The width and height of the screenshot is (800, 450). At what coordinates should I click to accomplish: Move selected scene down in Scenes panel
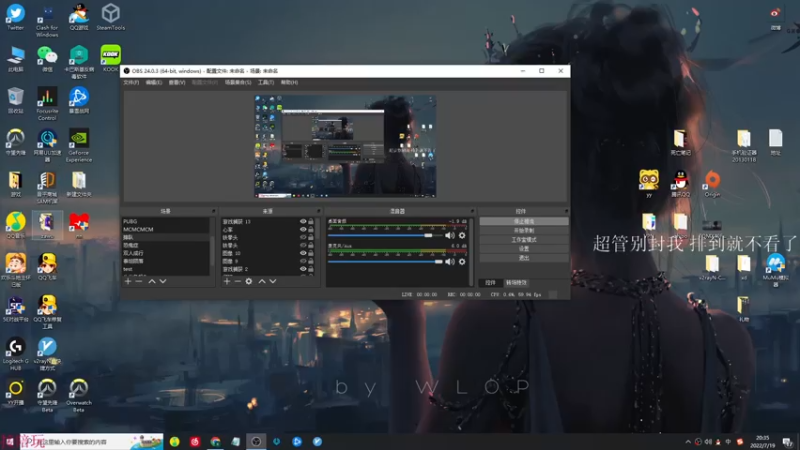pyautogui.click(x=163, y=281)
